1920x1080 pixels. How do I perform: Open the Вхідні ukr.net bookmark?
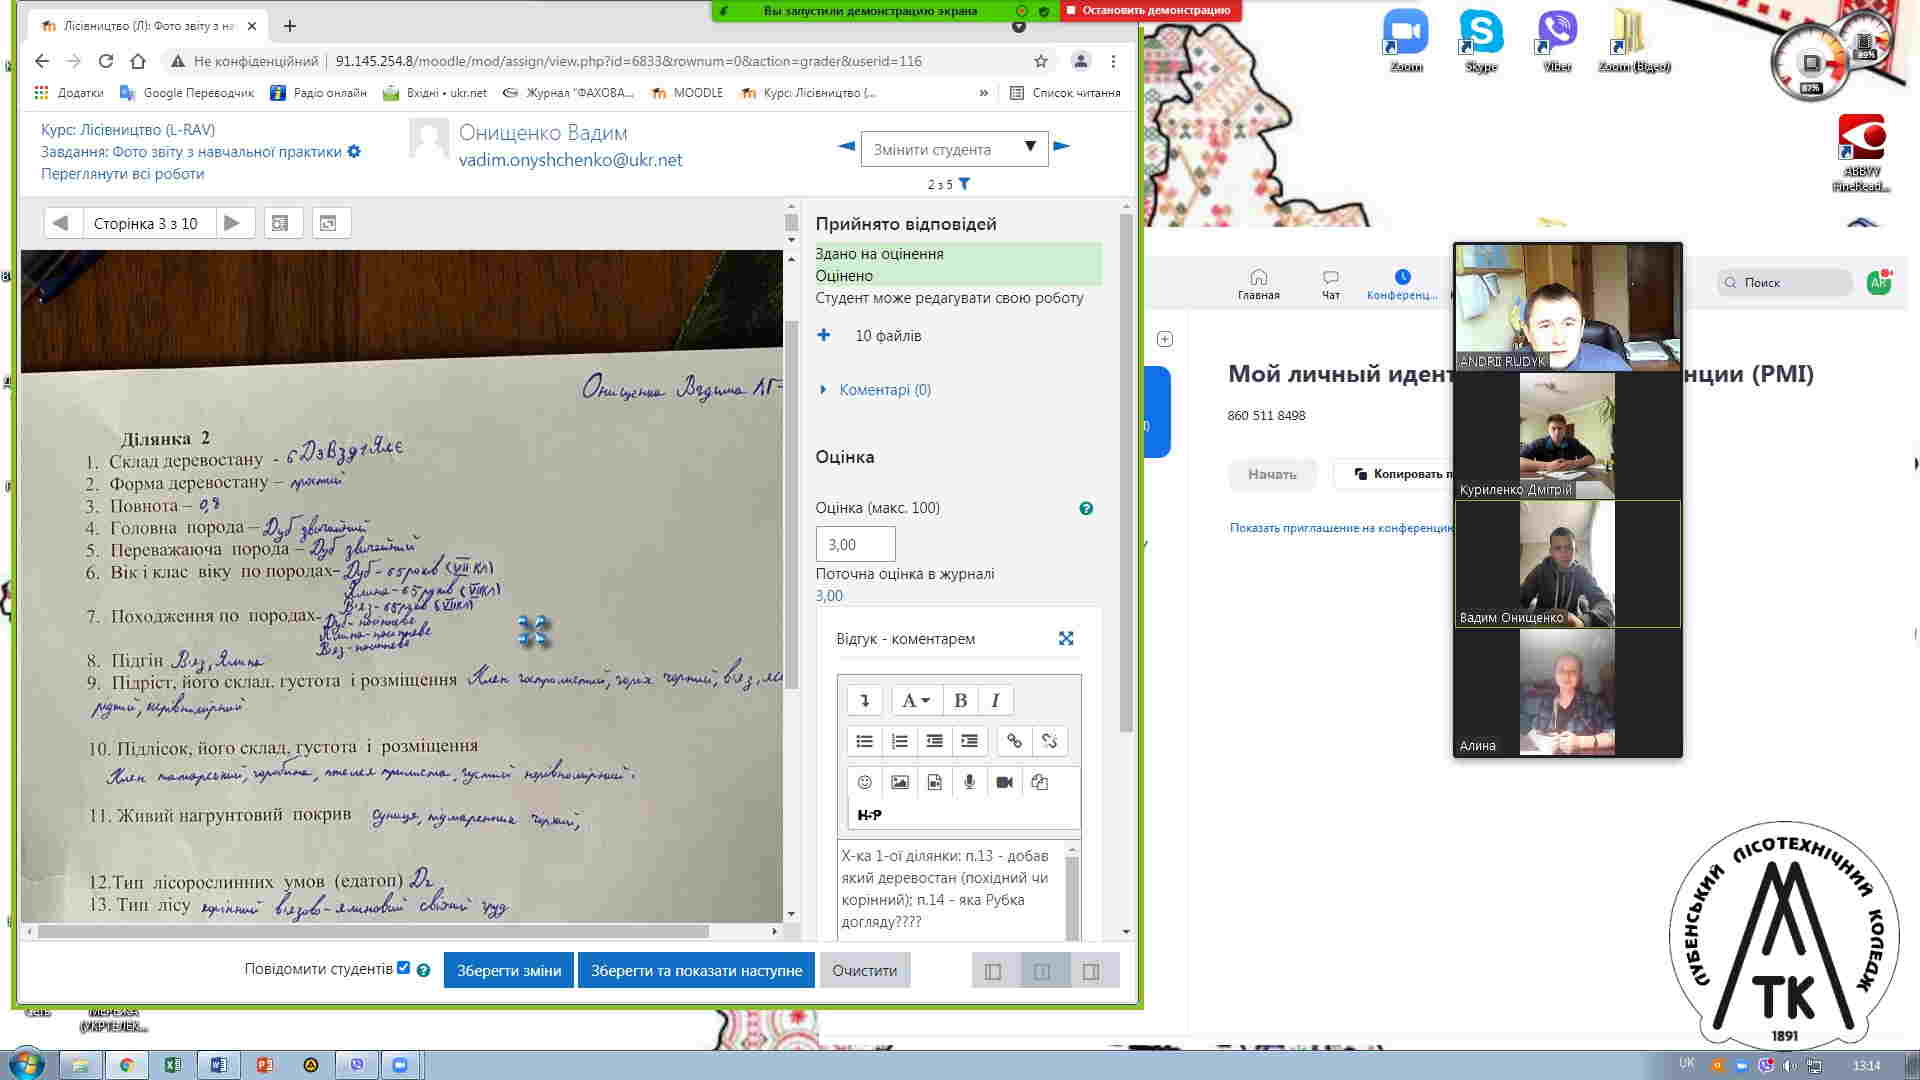[x=435, y=93]
